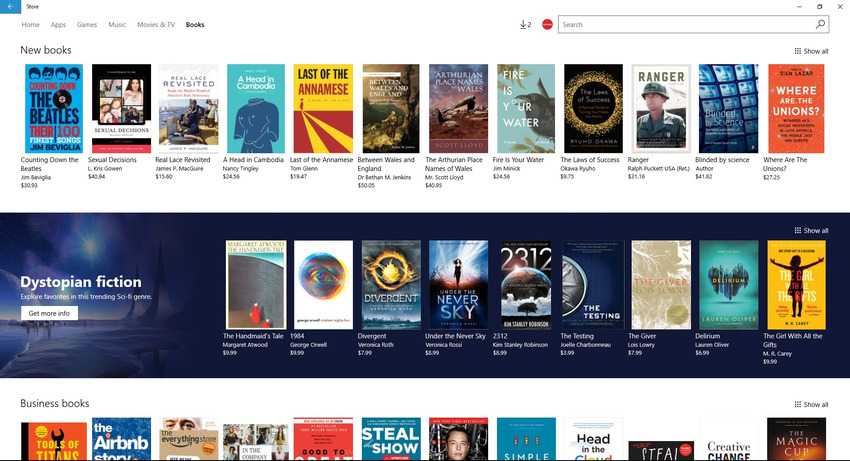Focus the Search text field
Screen dimensions: 850x461
click(x=686, y=24)
